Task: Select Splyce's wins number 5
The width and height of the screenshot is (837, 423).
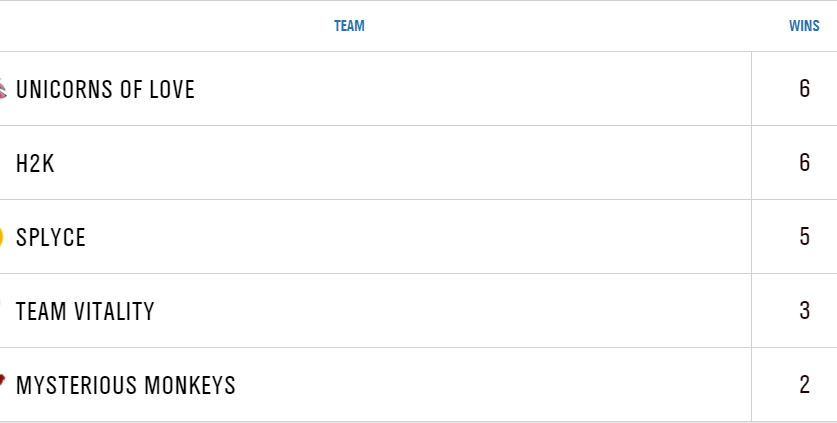Action: (804, 237)
